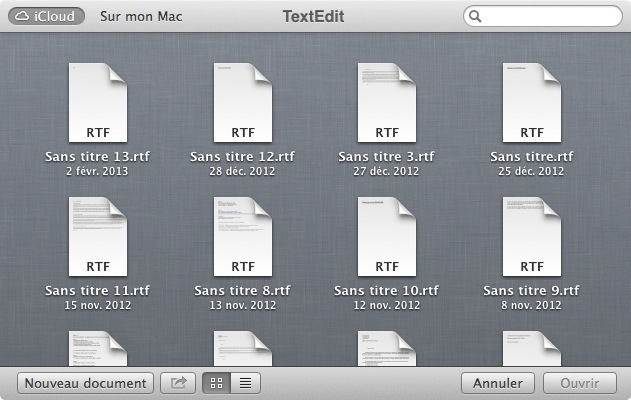Click the Ouvrir button
The image size is (631, 400).
[x=580, y=383]
